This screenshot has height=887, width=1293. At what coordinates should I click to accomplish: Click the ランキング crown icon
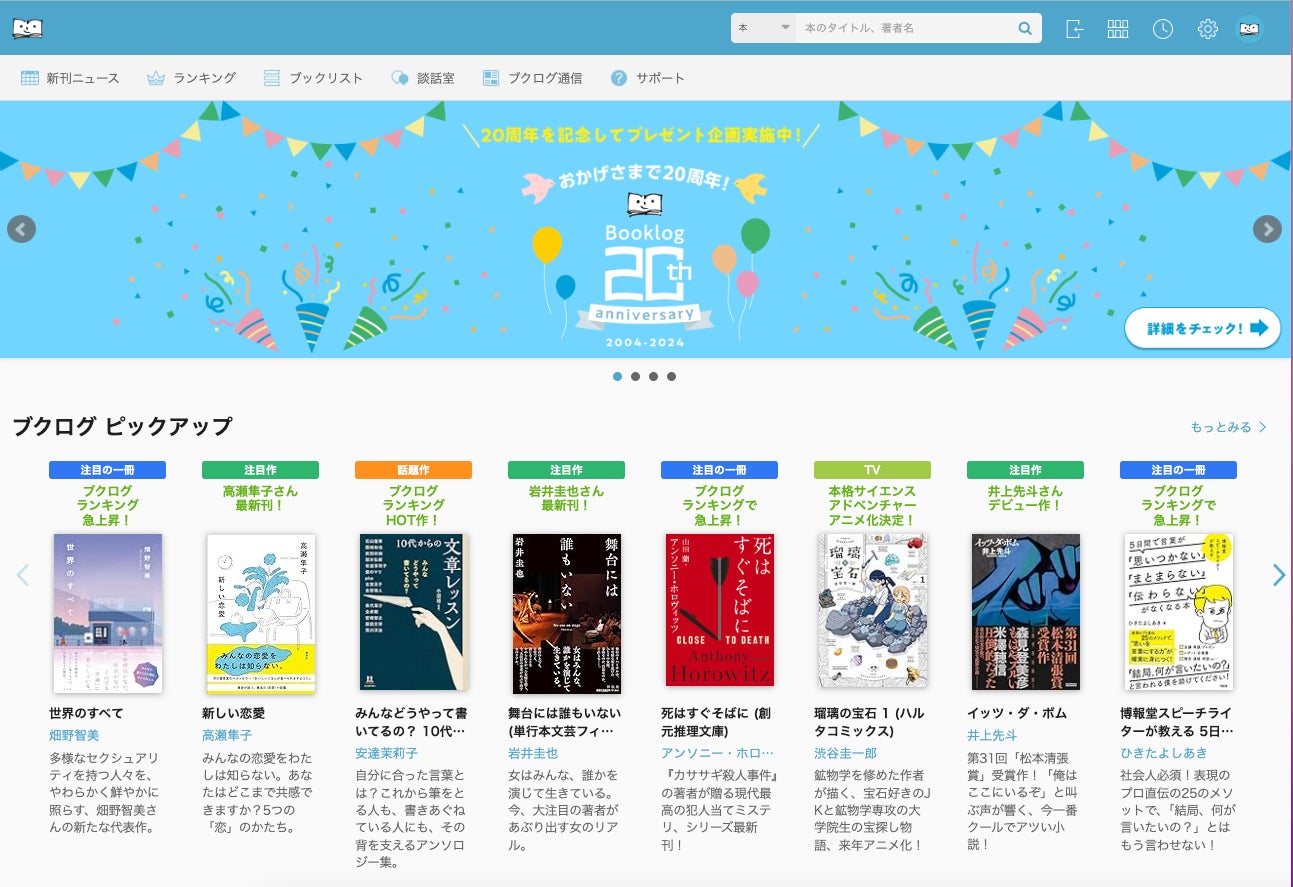(156, 78)
